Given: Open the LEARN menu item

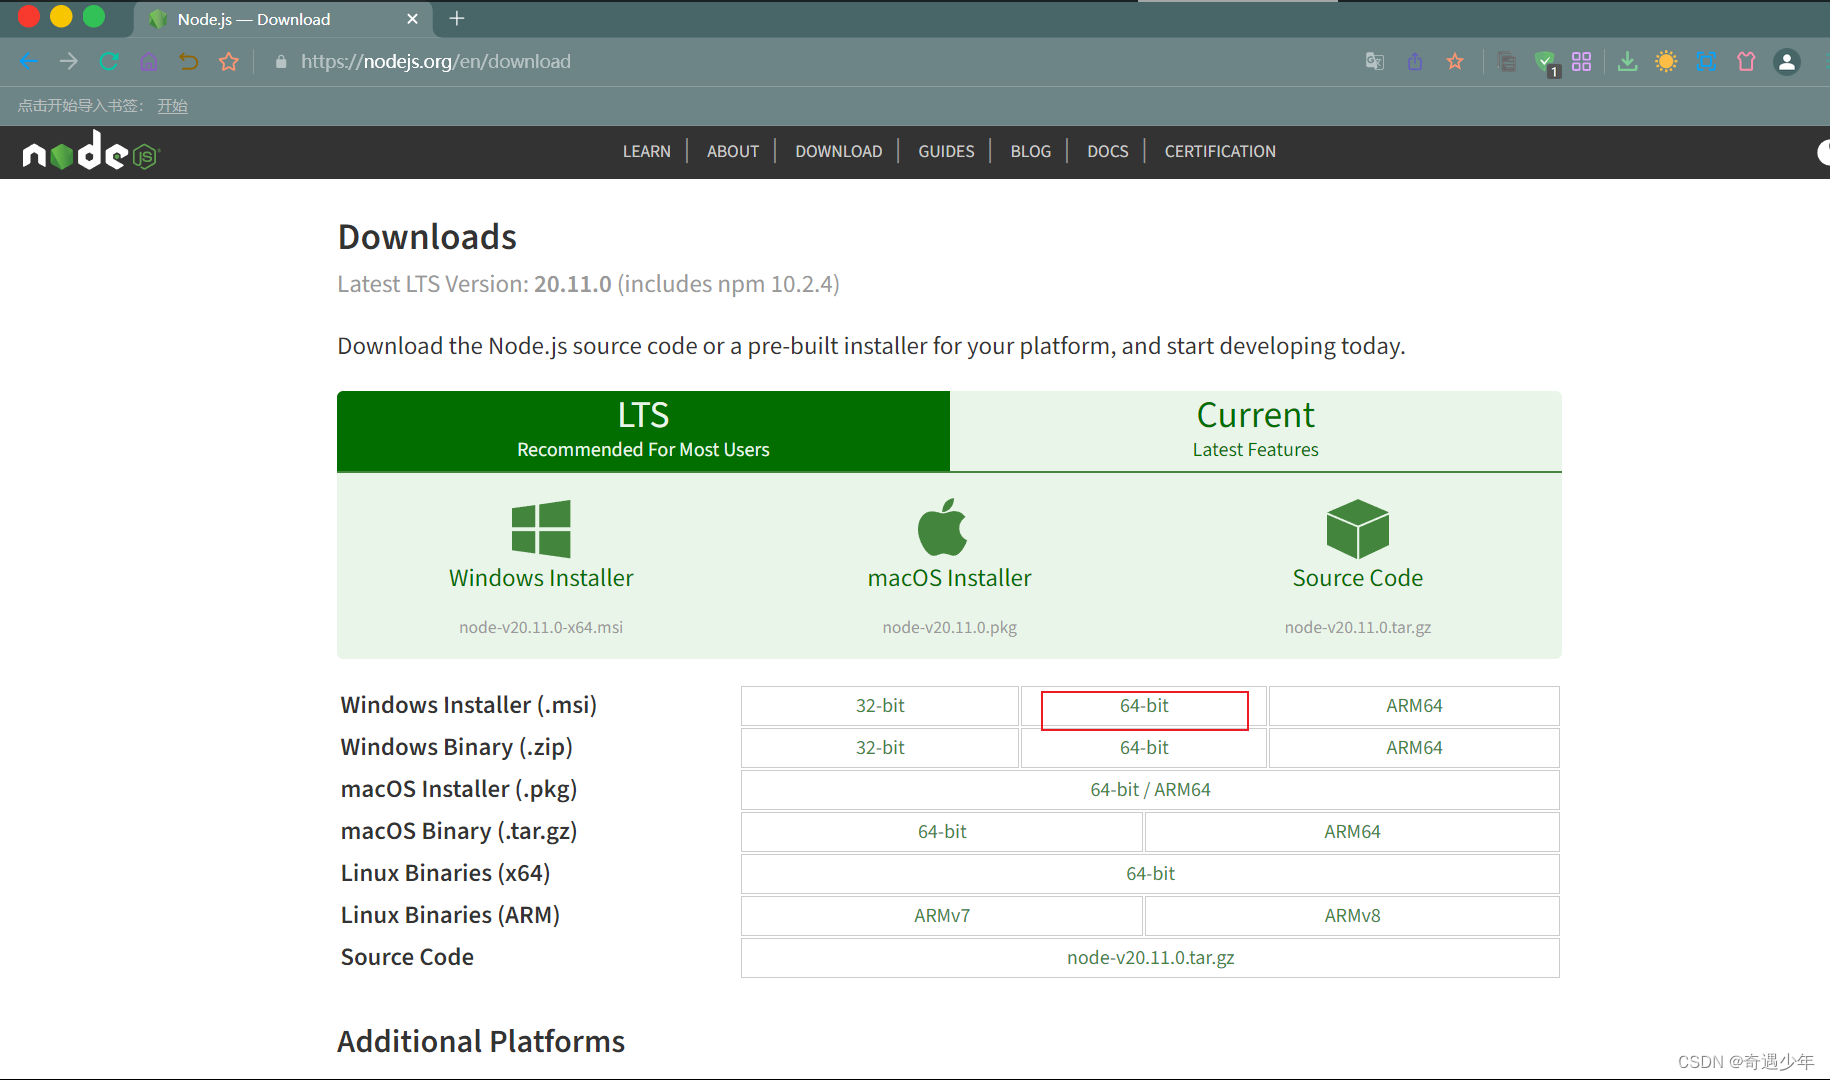Looking at the screenshot, I should click(647, 151).
